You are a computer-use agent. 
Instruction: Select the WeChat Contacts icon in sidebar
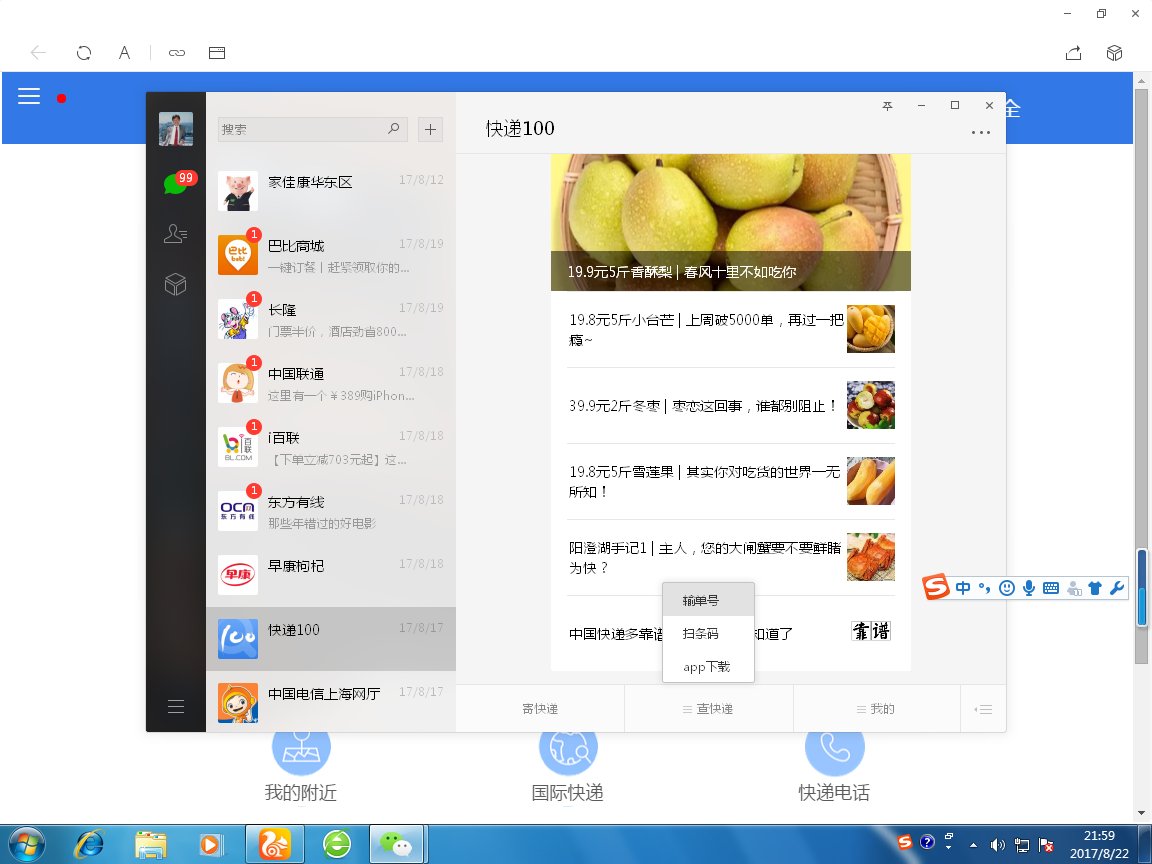coord(175,233)
